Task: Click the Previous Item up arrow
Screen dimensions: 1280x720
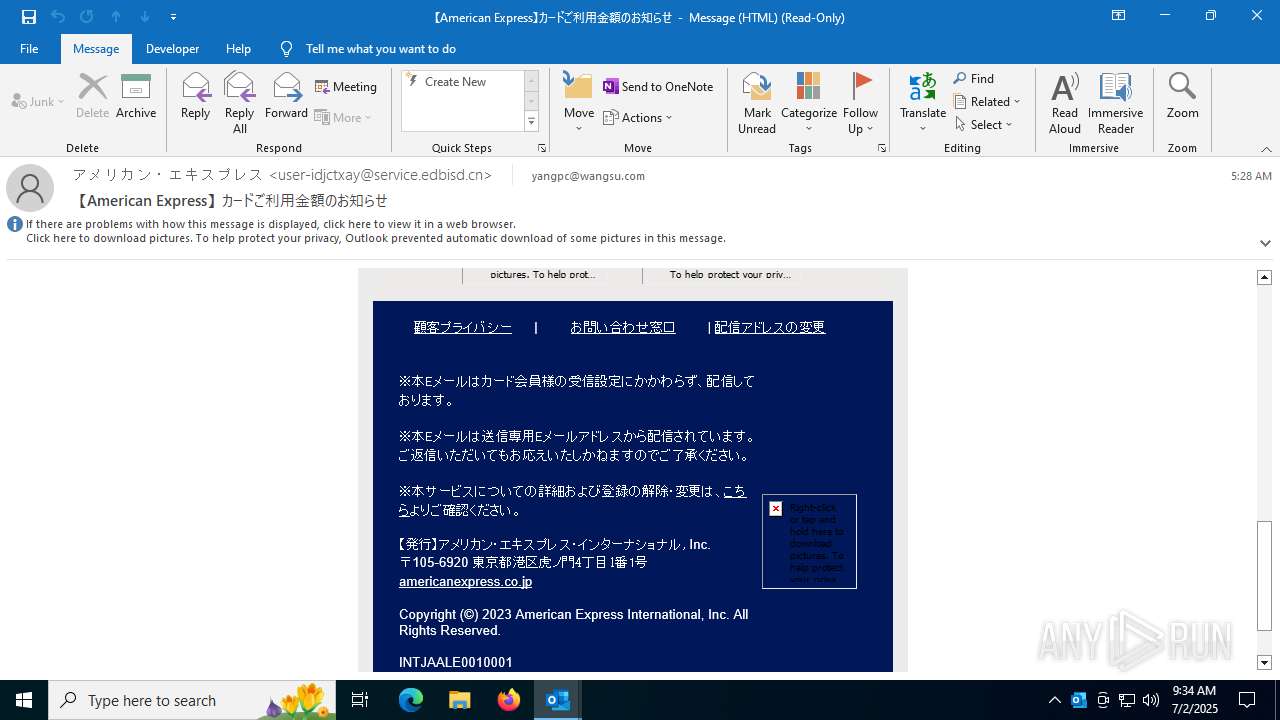Action: (116, 17)
